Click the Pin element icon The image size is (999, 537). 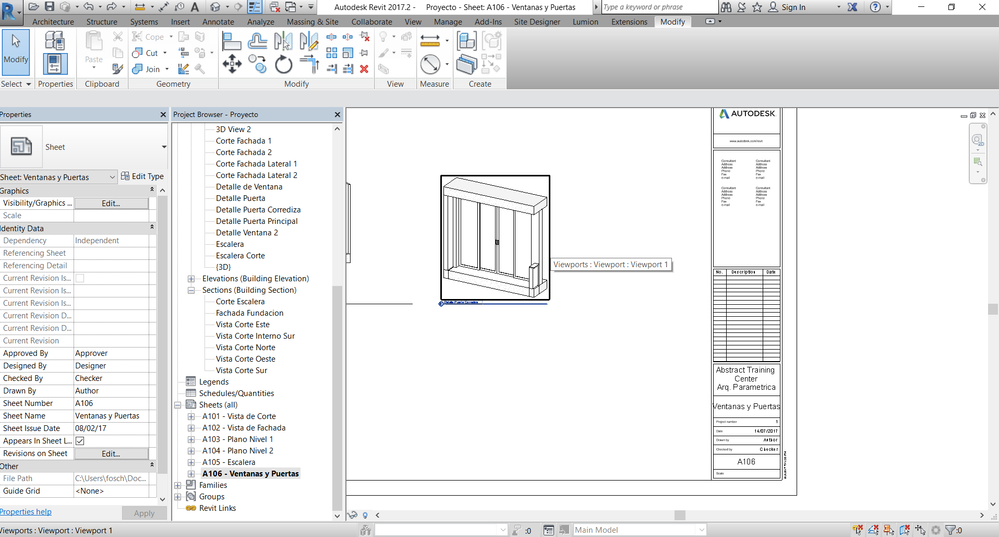pyautogui.click(x=364, y=53)
